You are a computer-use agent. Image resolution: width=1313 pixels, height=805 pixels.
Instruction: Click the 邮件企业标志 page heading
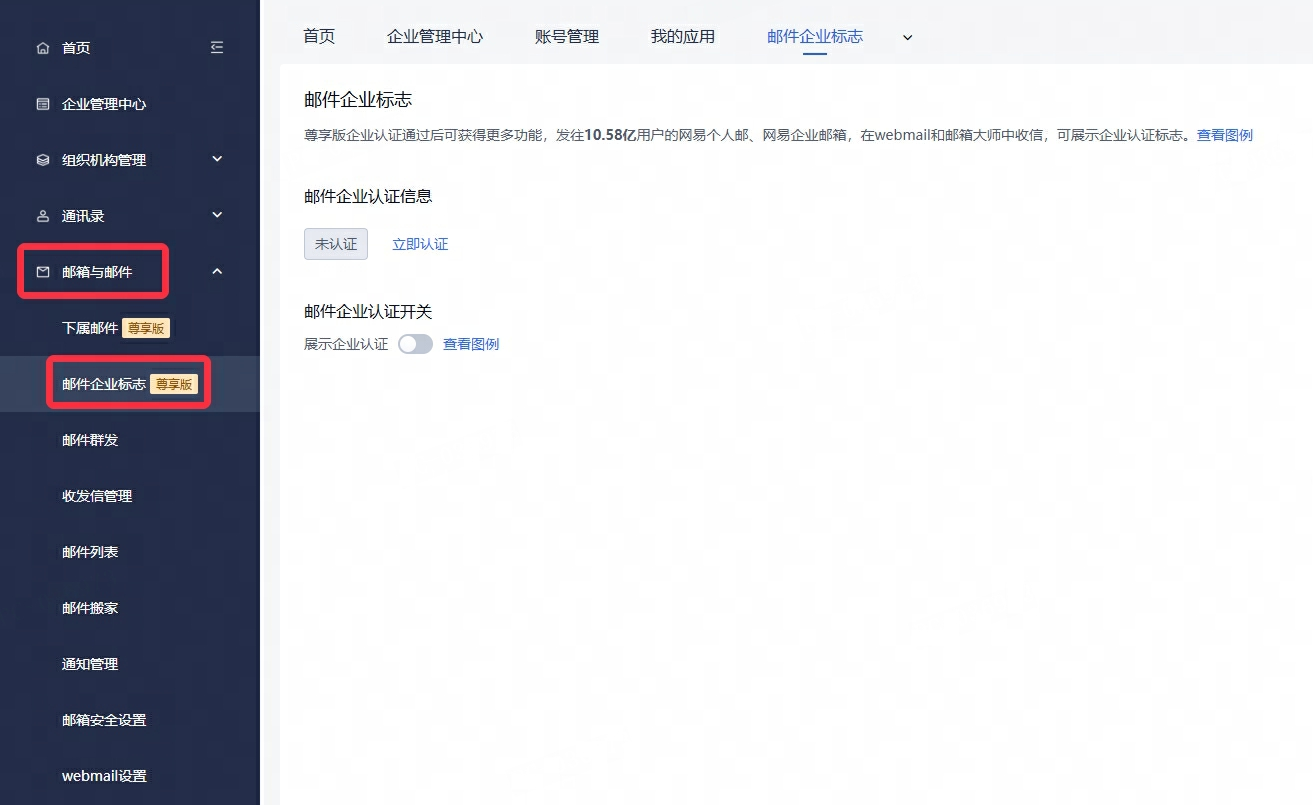358,100
